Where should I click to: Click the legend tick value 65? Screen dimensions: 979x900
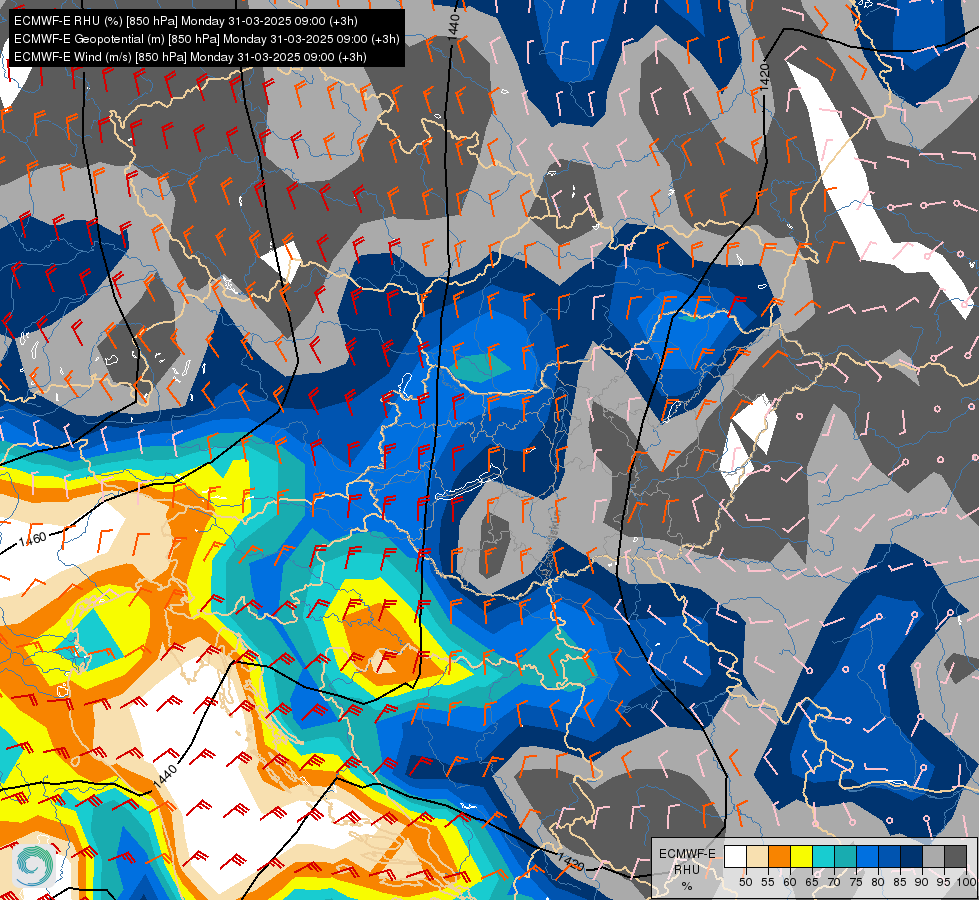click(x=812, y=882)
